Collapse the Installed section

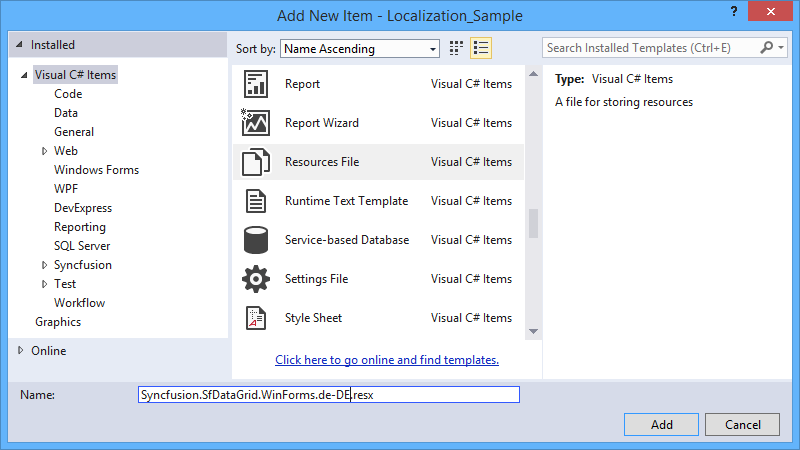(x=19, y=45)
